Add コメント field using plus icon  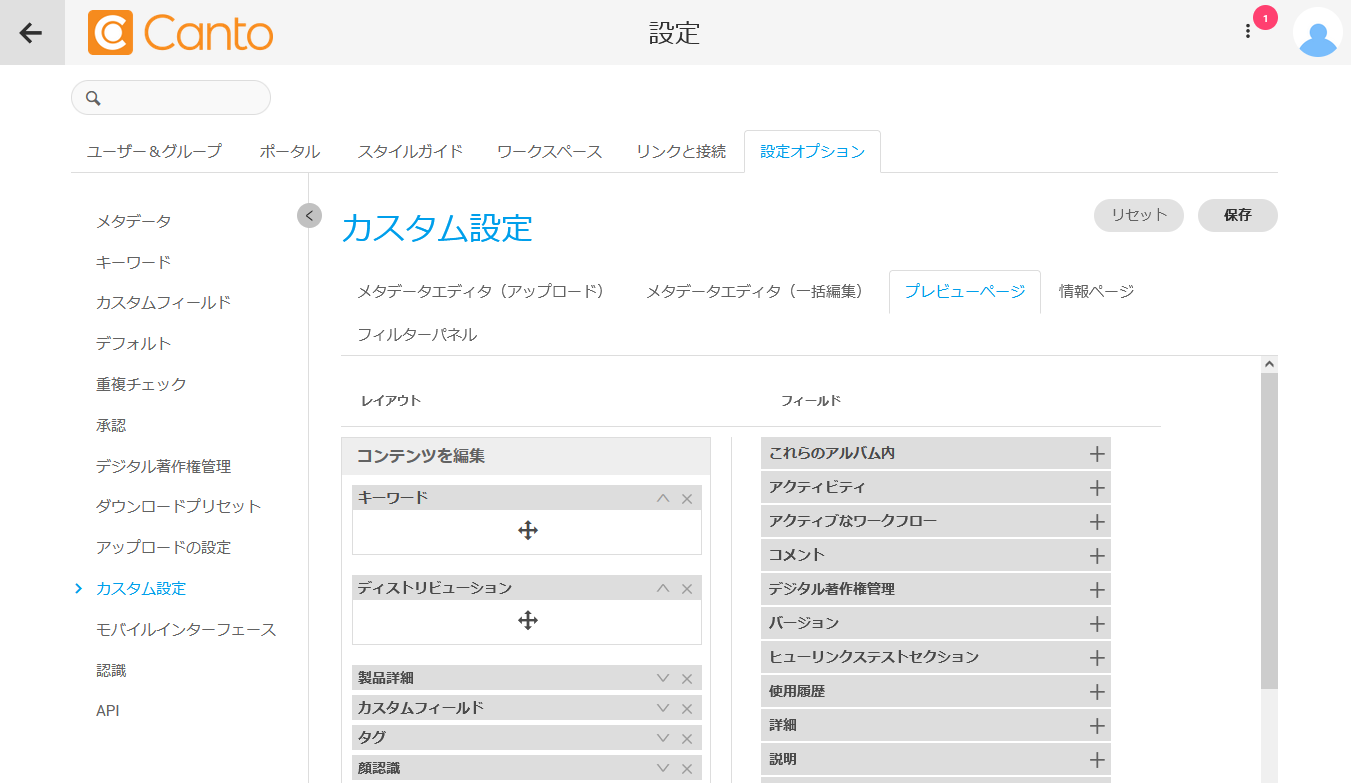point(1096,556)
